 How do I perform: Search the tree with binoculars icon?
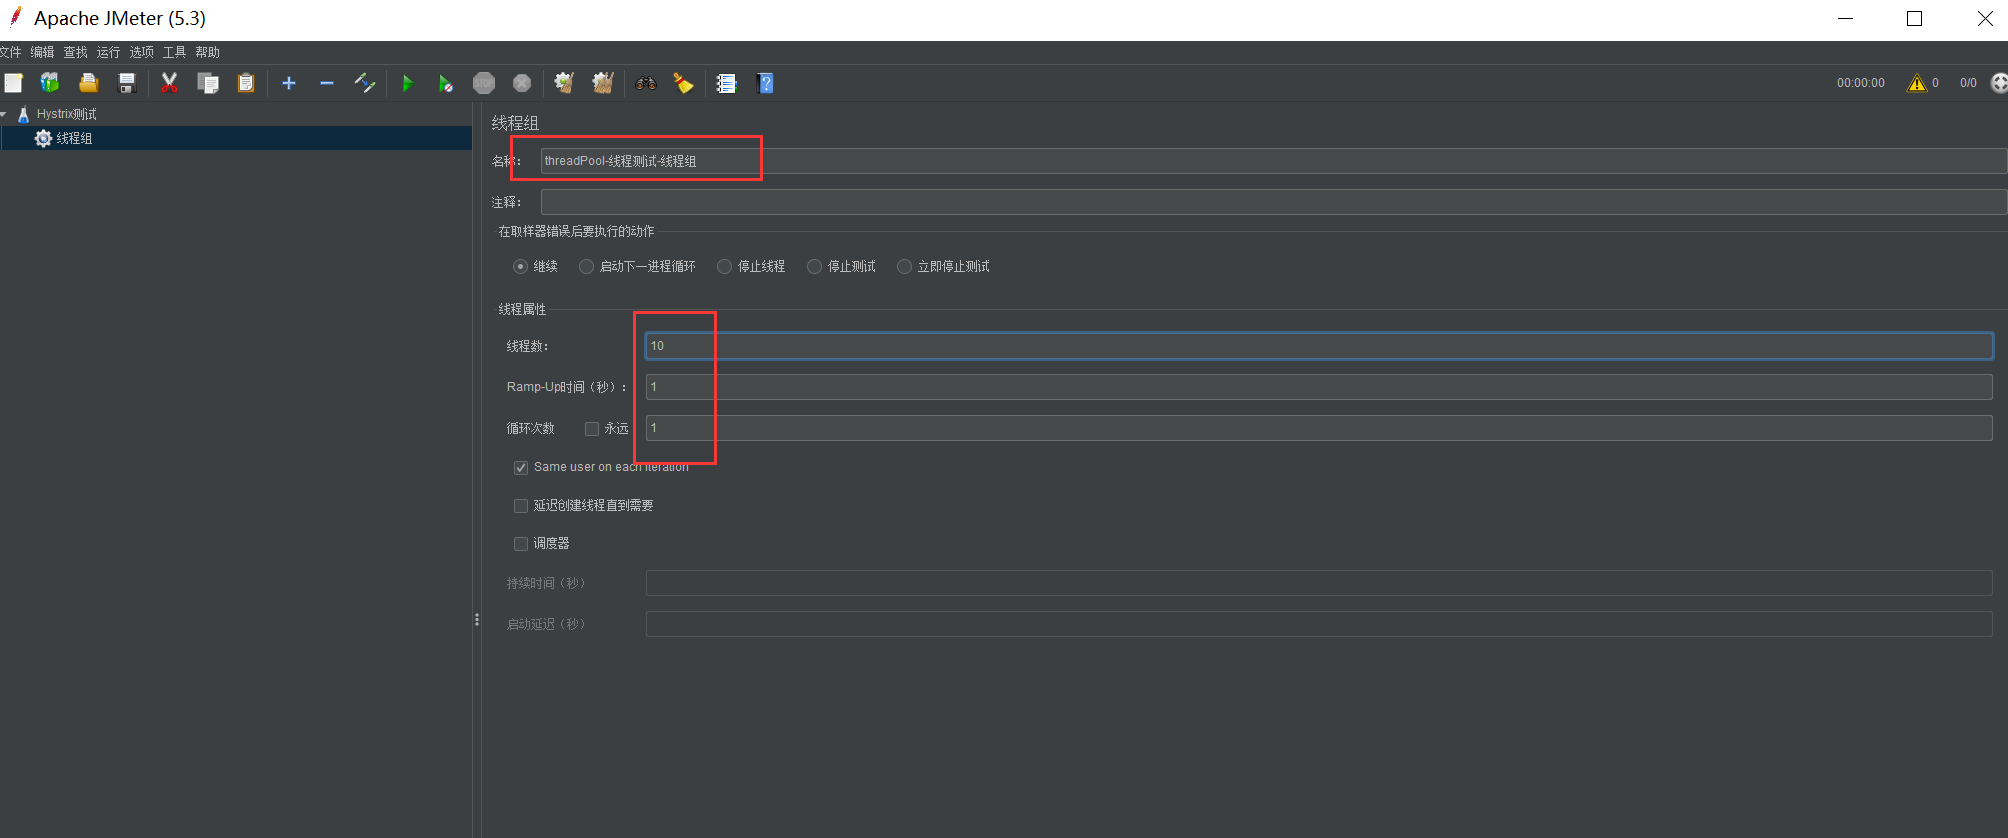(x=646, y=83)
